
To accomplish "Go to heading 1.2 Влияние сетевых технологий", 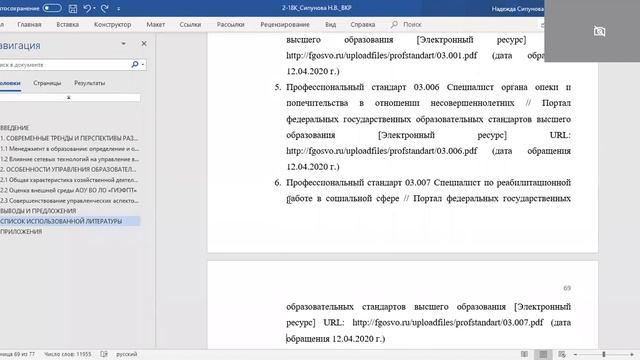I will pos(69,159).
